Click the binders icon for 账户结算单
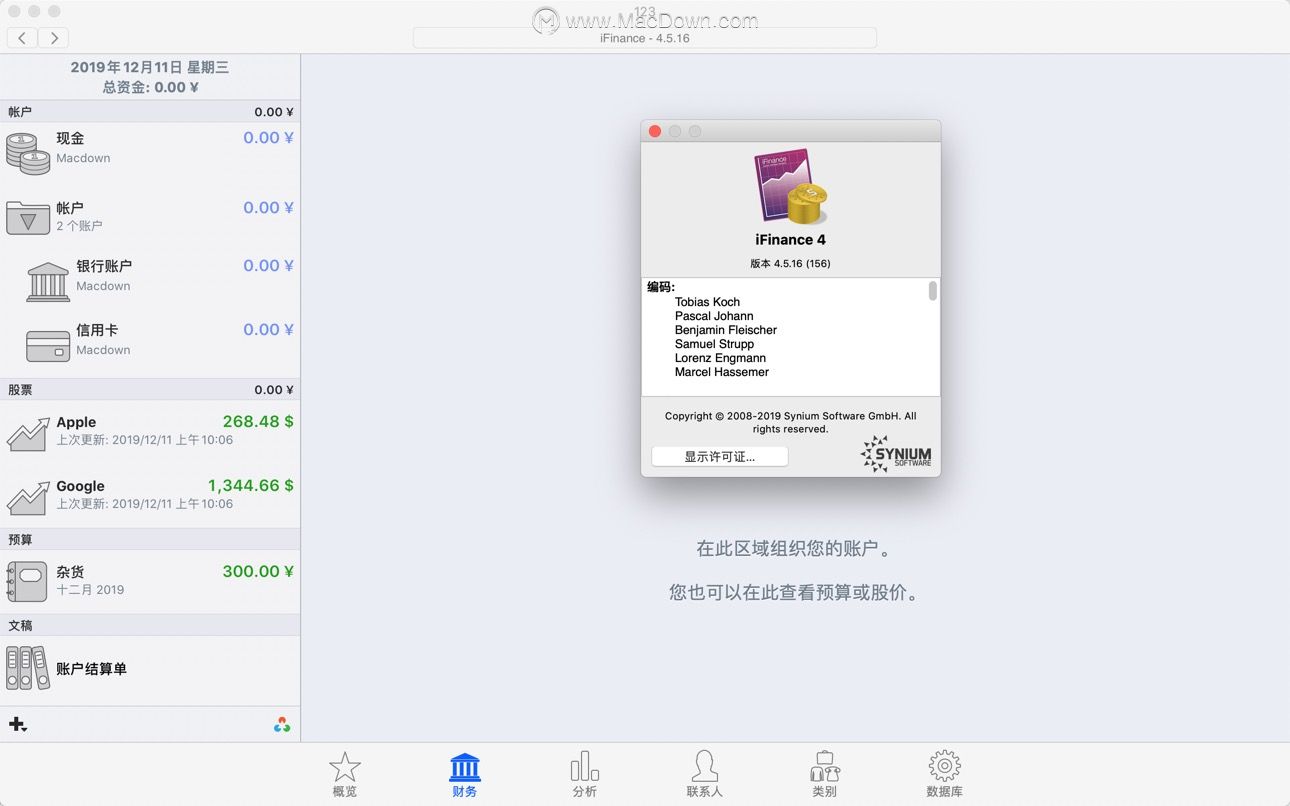 pyautogui.click(x=27, y=668)
